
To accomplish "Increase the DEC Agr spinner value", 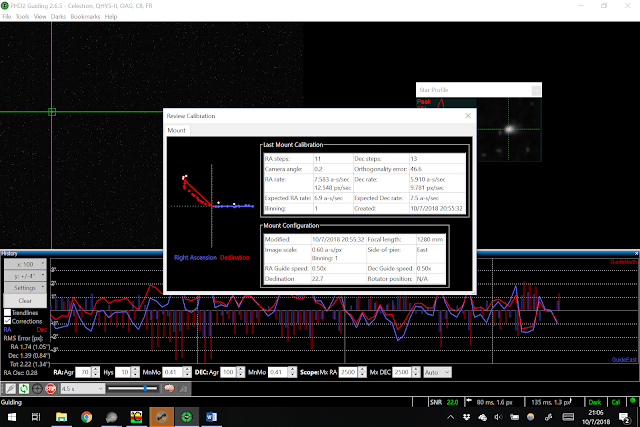I will coord(240,369).
